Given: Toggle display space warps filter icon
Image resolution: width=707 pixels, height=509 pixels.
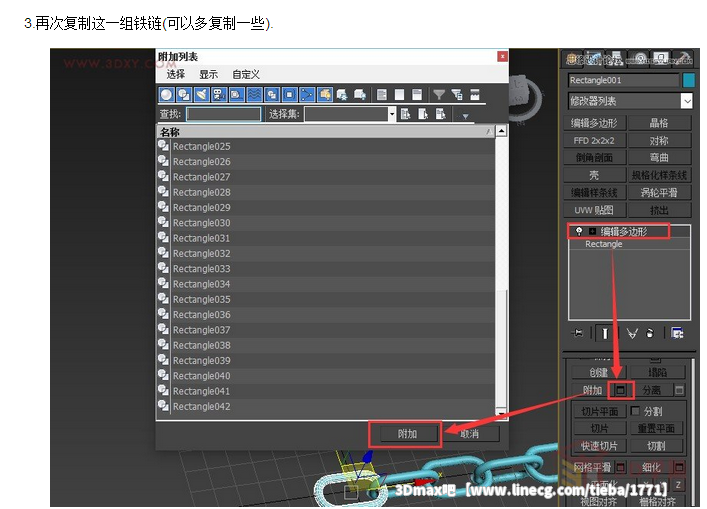Looking at the screenshot, I should 254,95.
